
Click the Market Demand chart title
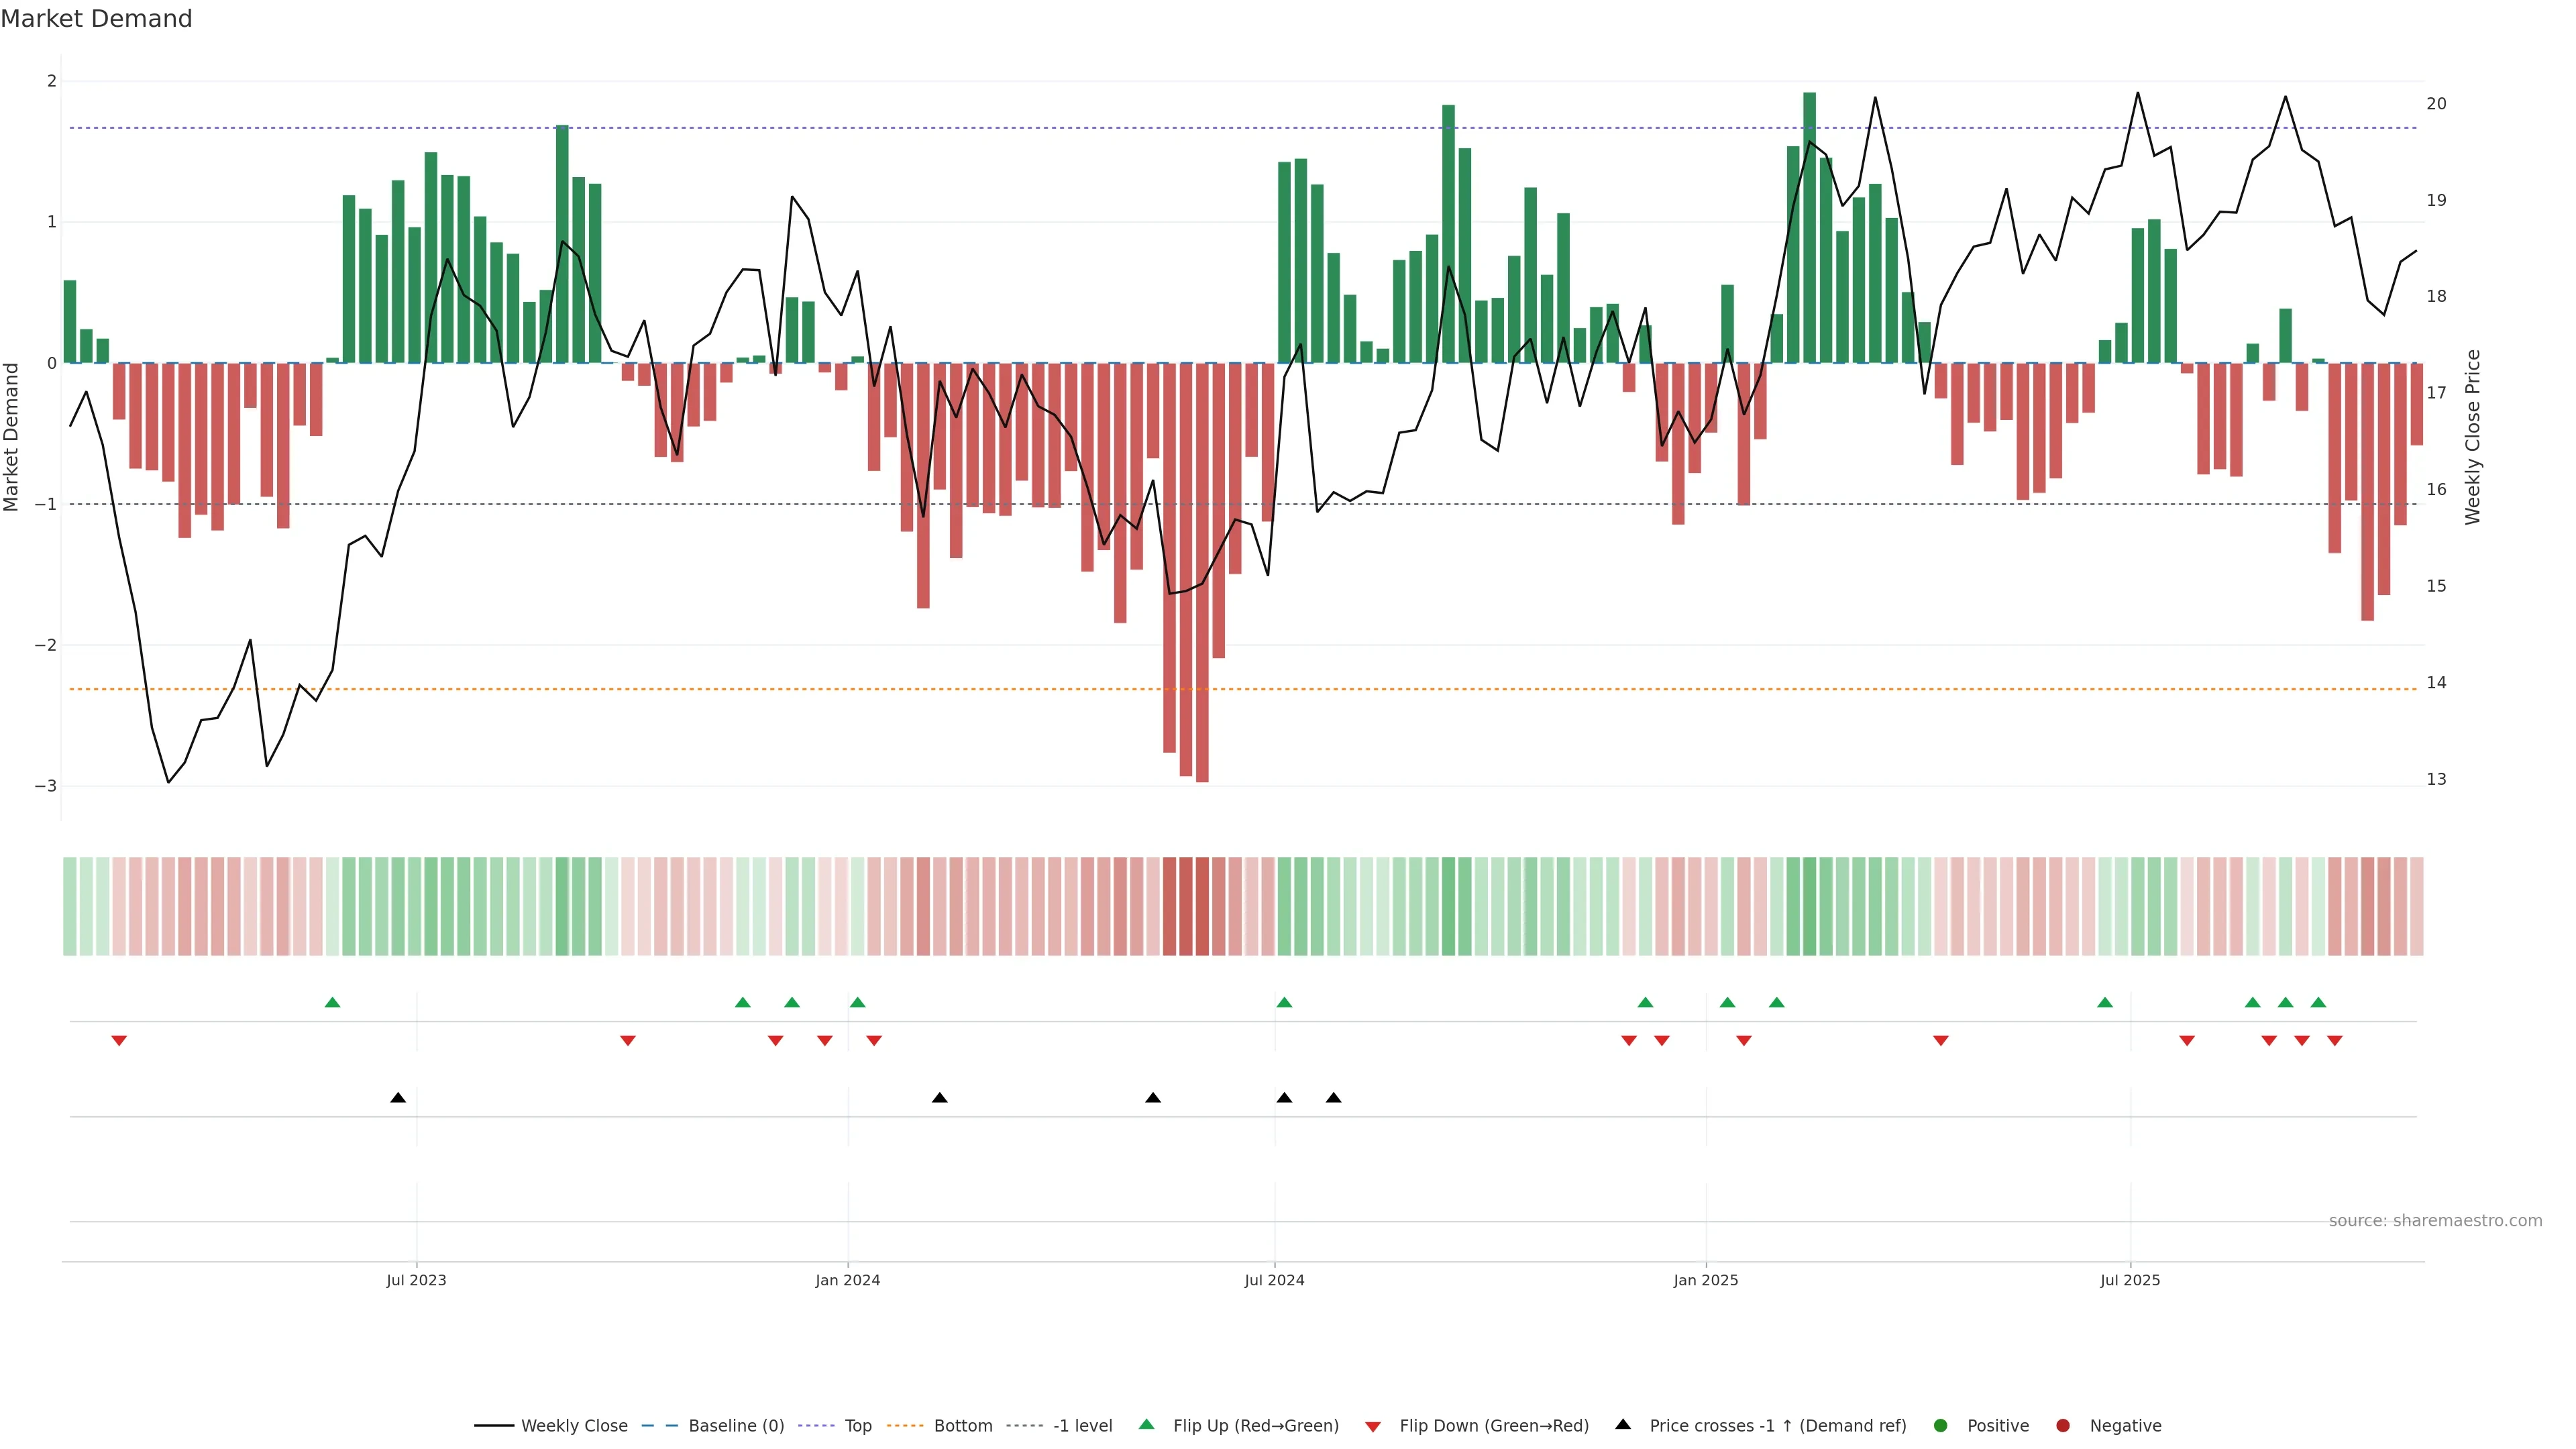pos(96,19)
